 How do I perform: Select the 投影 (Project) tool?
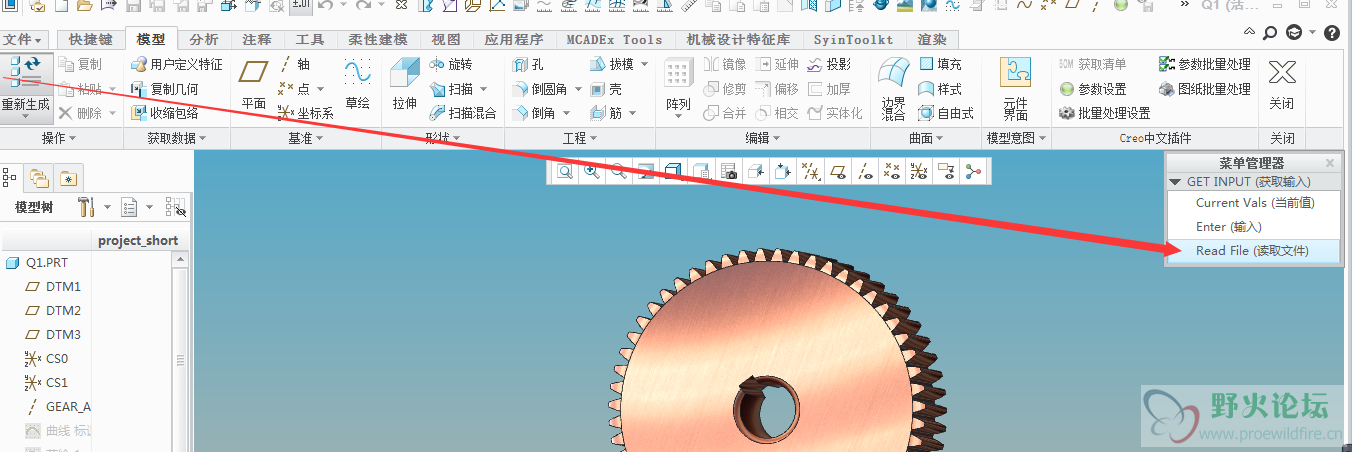pyautogui.click(x=829, y=64)
